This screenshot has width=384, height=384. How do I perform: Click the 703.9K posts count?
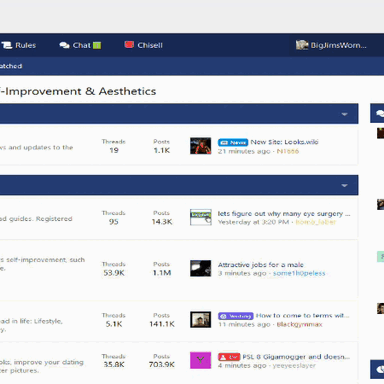[162, 365]
